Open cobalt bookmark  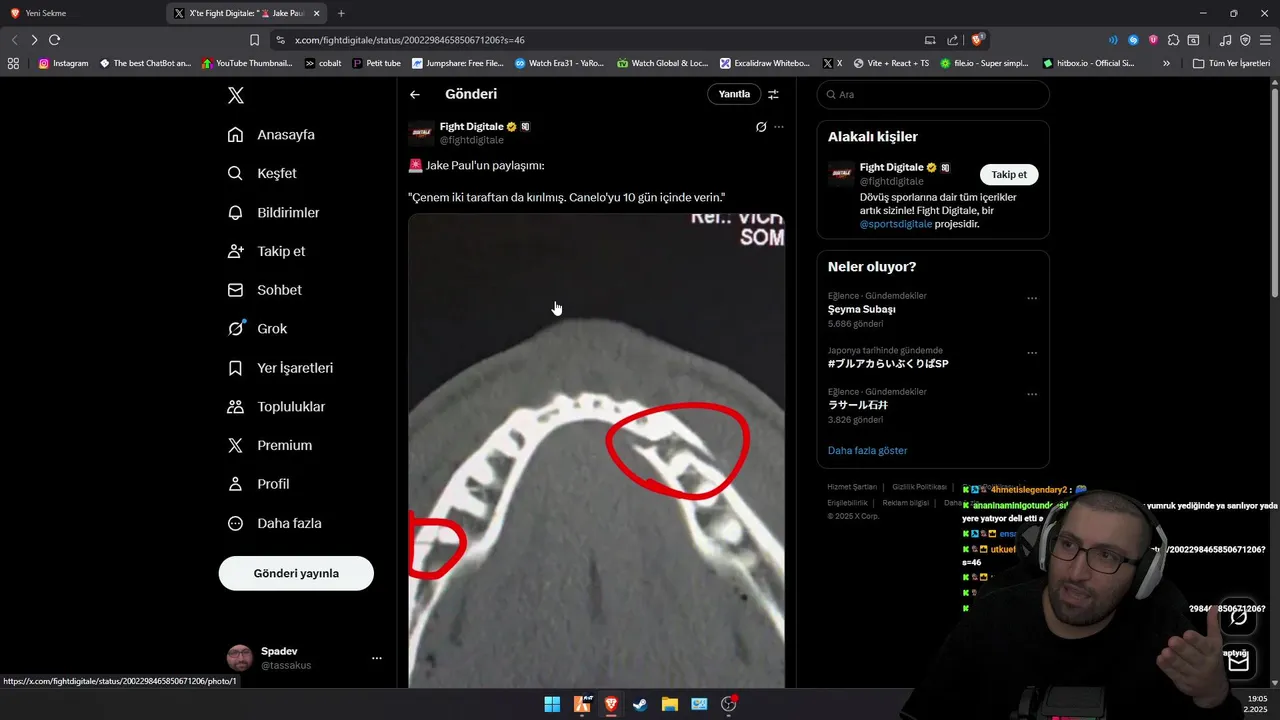click(323, 63)
